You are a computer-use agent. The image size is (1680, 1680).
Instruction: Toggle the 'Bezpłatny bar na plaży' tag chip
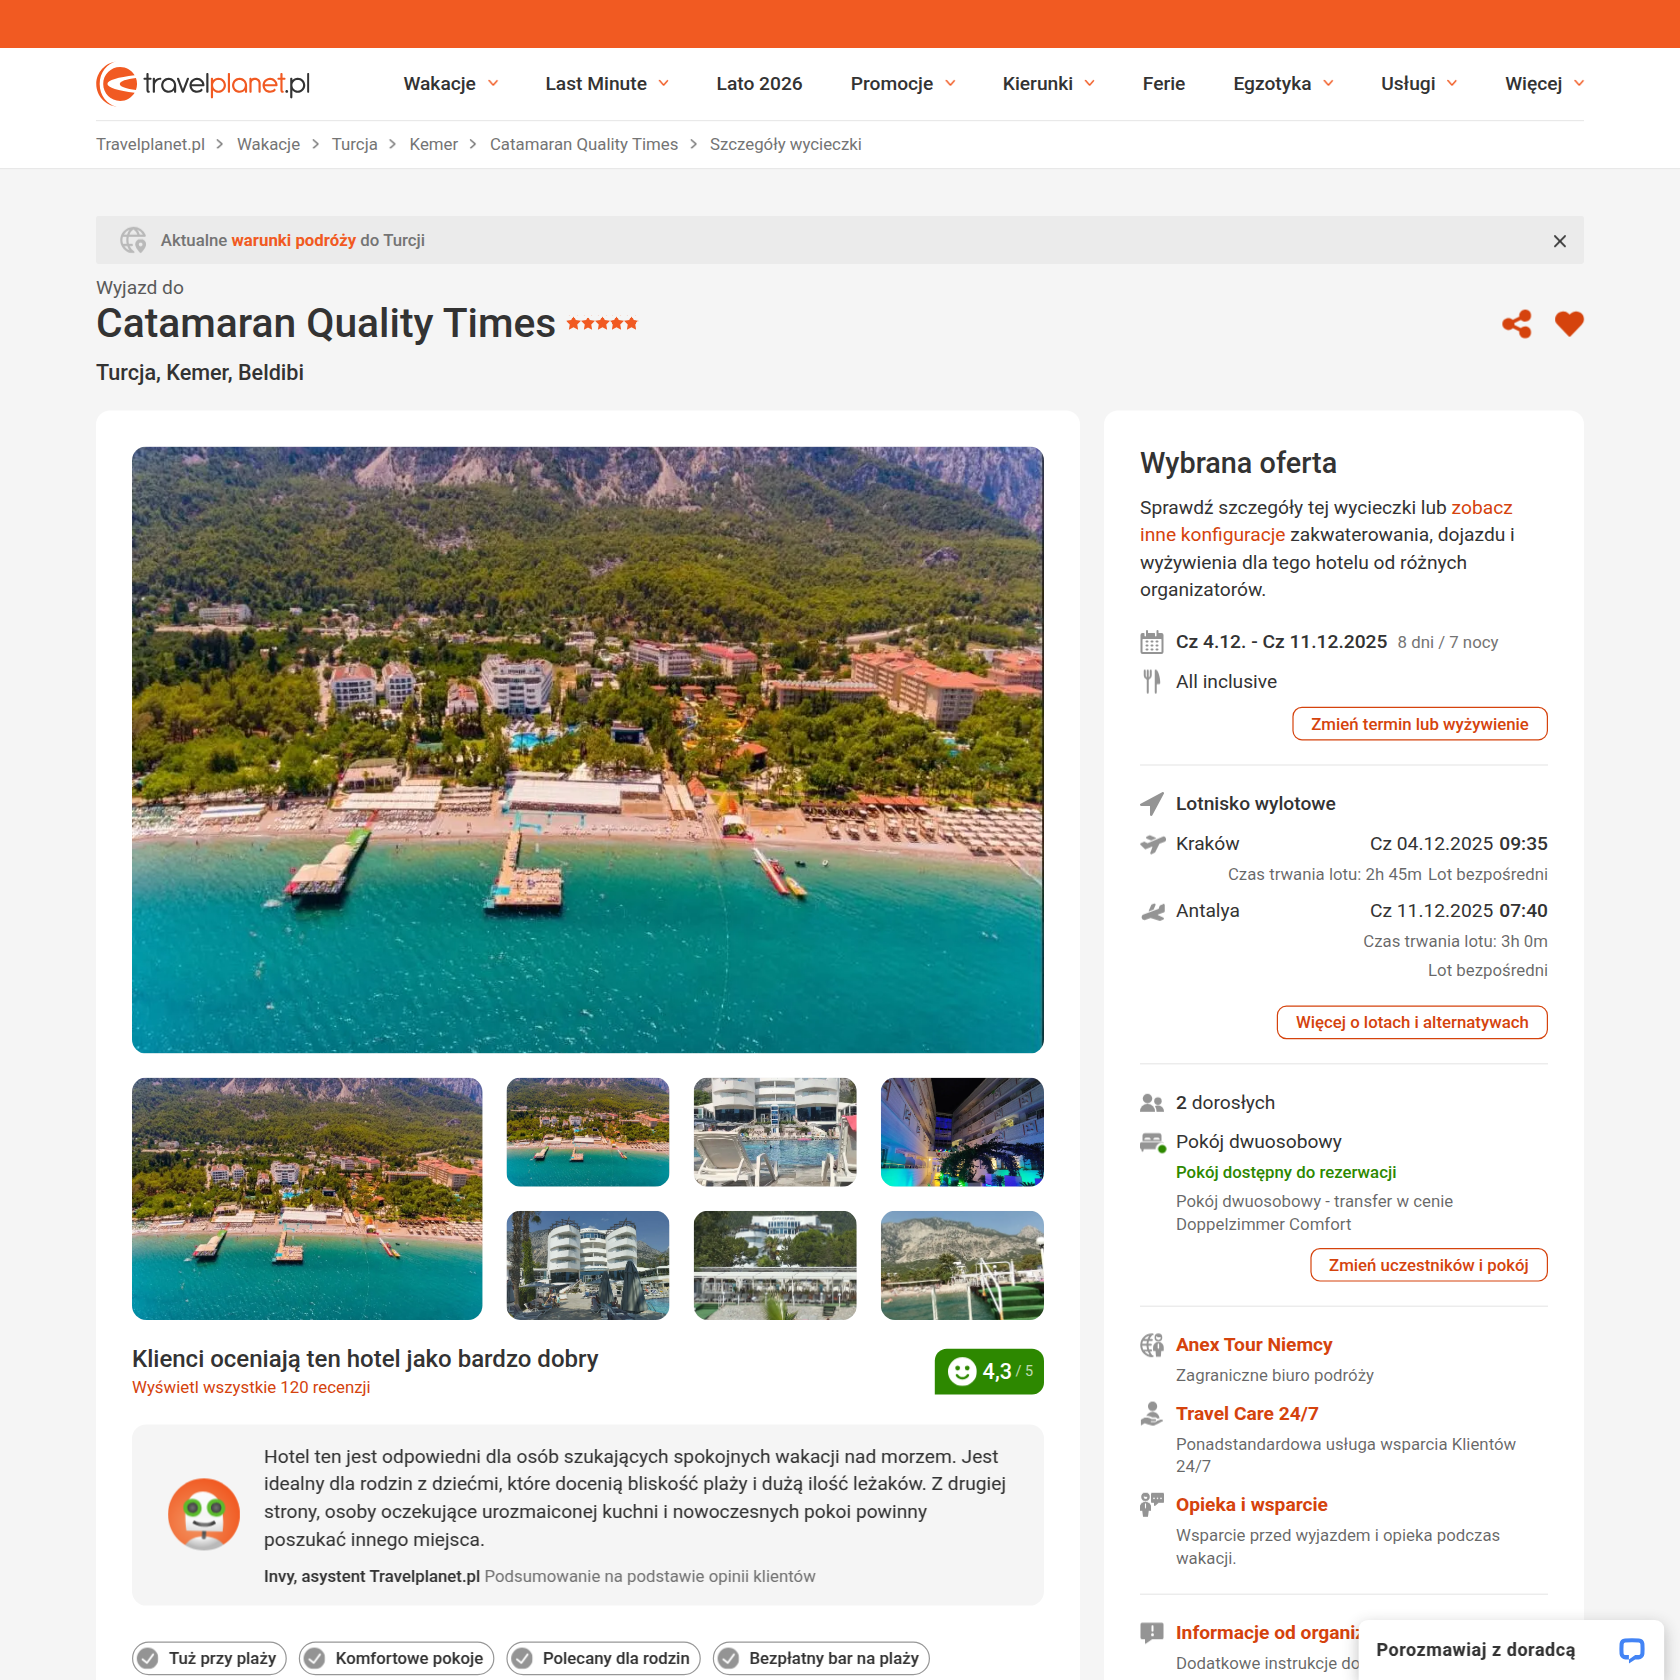coord(821,1658)
